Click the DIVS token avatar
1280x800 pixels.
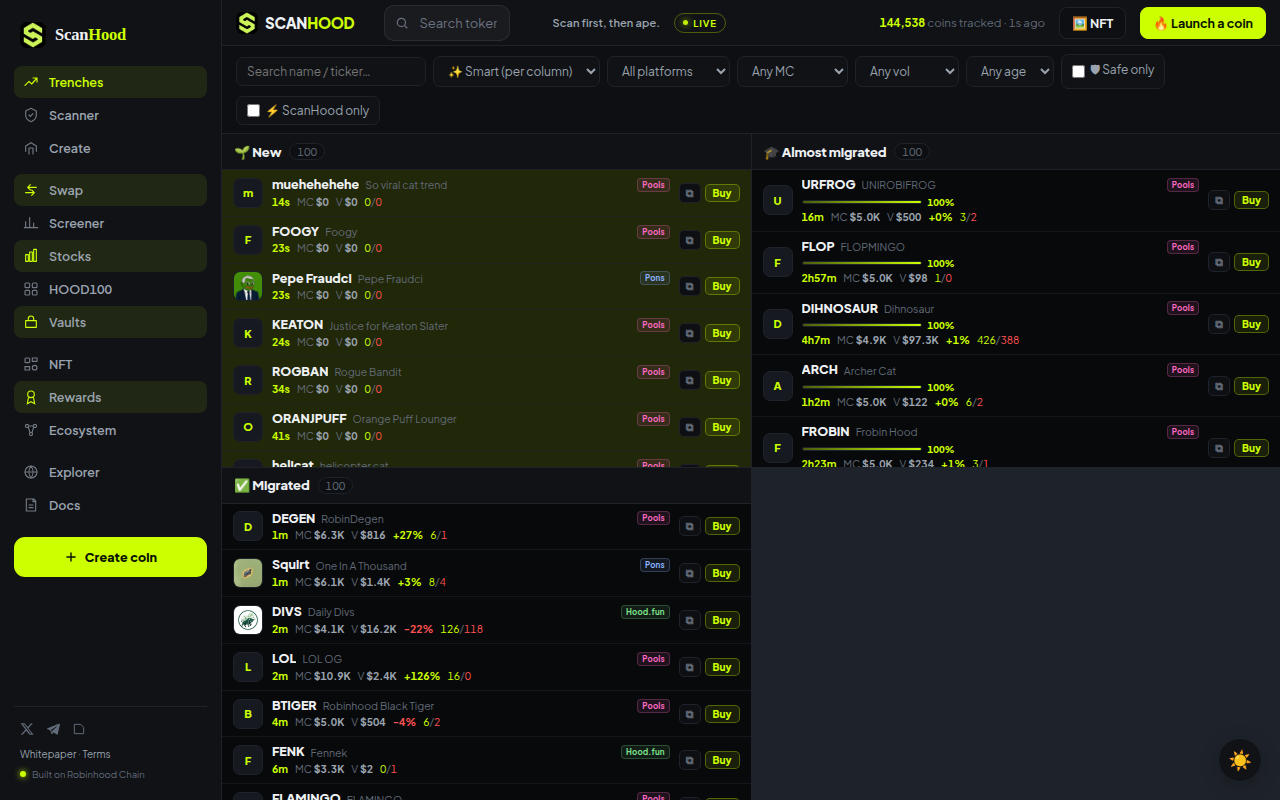point(248,620)
